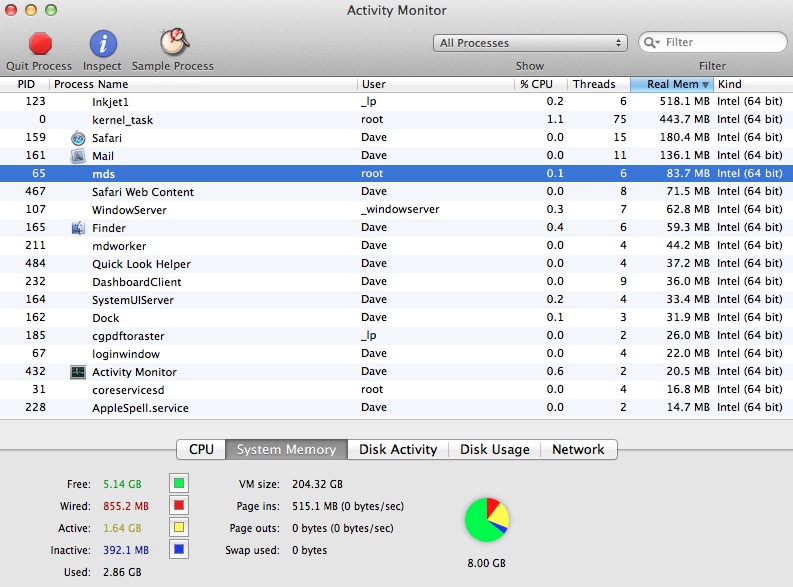Screen dimensions: 793x587
Task: Click the 5.14 GB Free value
Action: pos(122,484)
